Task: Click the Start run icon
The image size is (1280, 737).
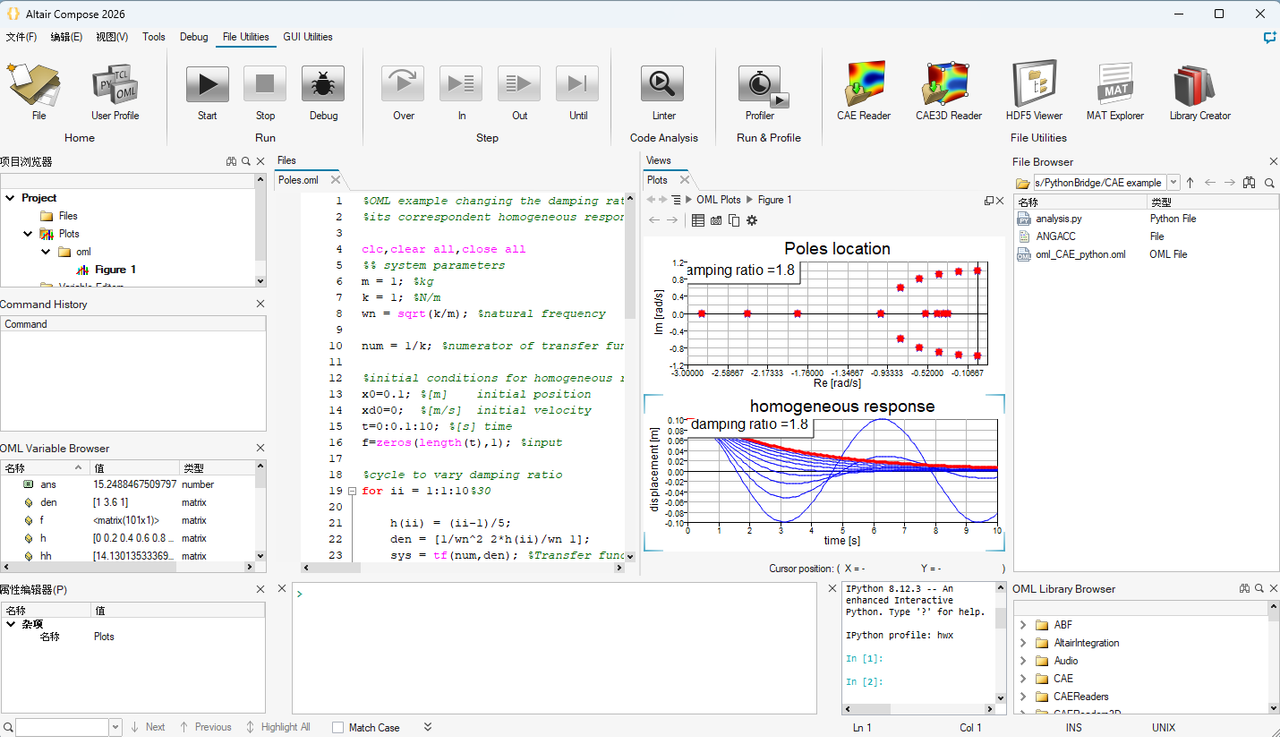Action: click(207, 85)
